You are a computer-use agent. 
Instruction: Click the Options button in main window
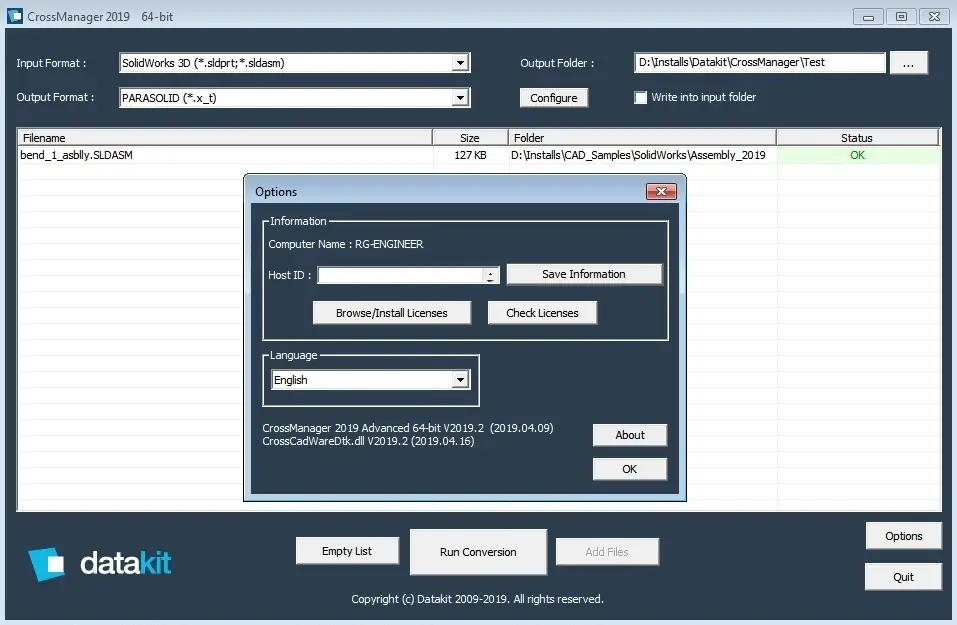[903, 536]
